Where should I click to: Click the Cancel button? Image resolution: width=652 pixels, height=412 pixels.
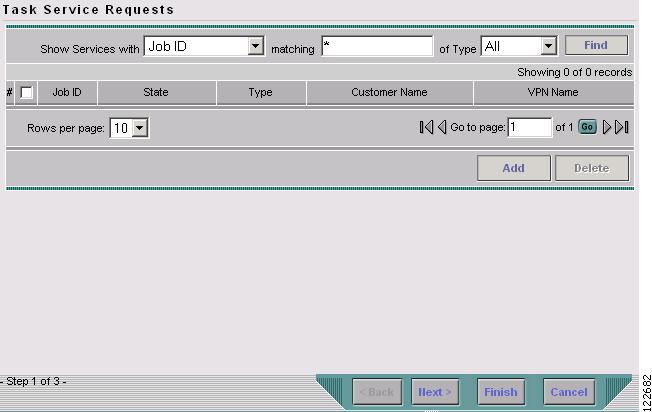coord(569,392)
